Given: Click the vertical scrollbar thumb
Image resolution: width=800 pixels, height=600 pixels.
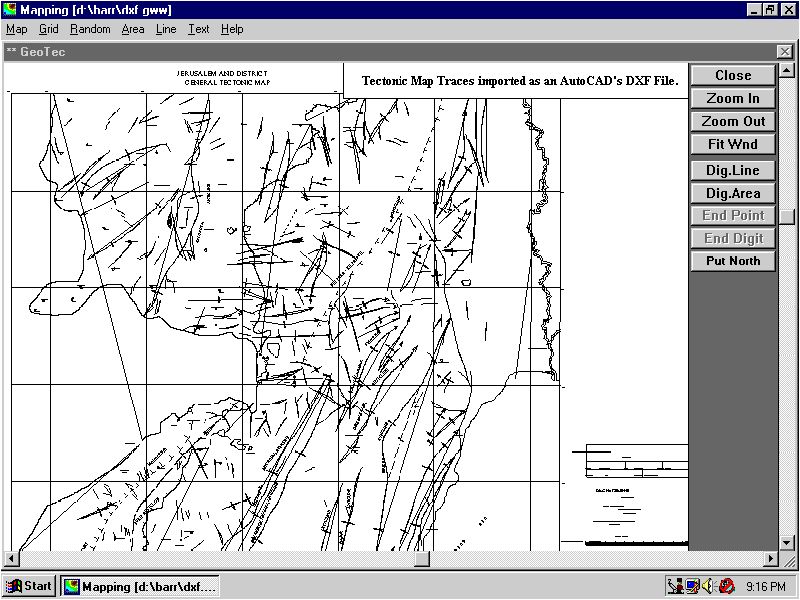Looking at the screenshot, I should point(787,217).
